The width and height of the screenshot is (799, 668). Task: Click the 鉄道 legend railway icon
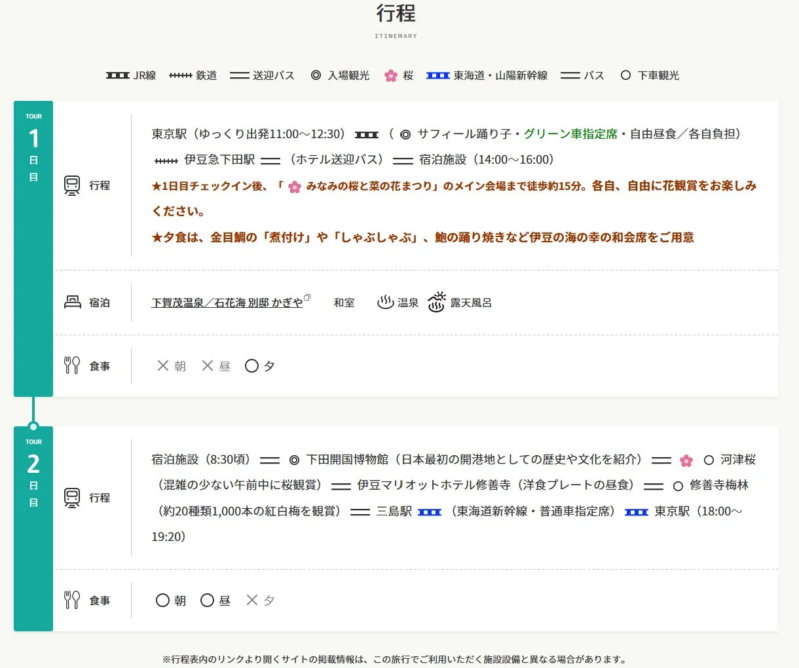coord(180,75)
